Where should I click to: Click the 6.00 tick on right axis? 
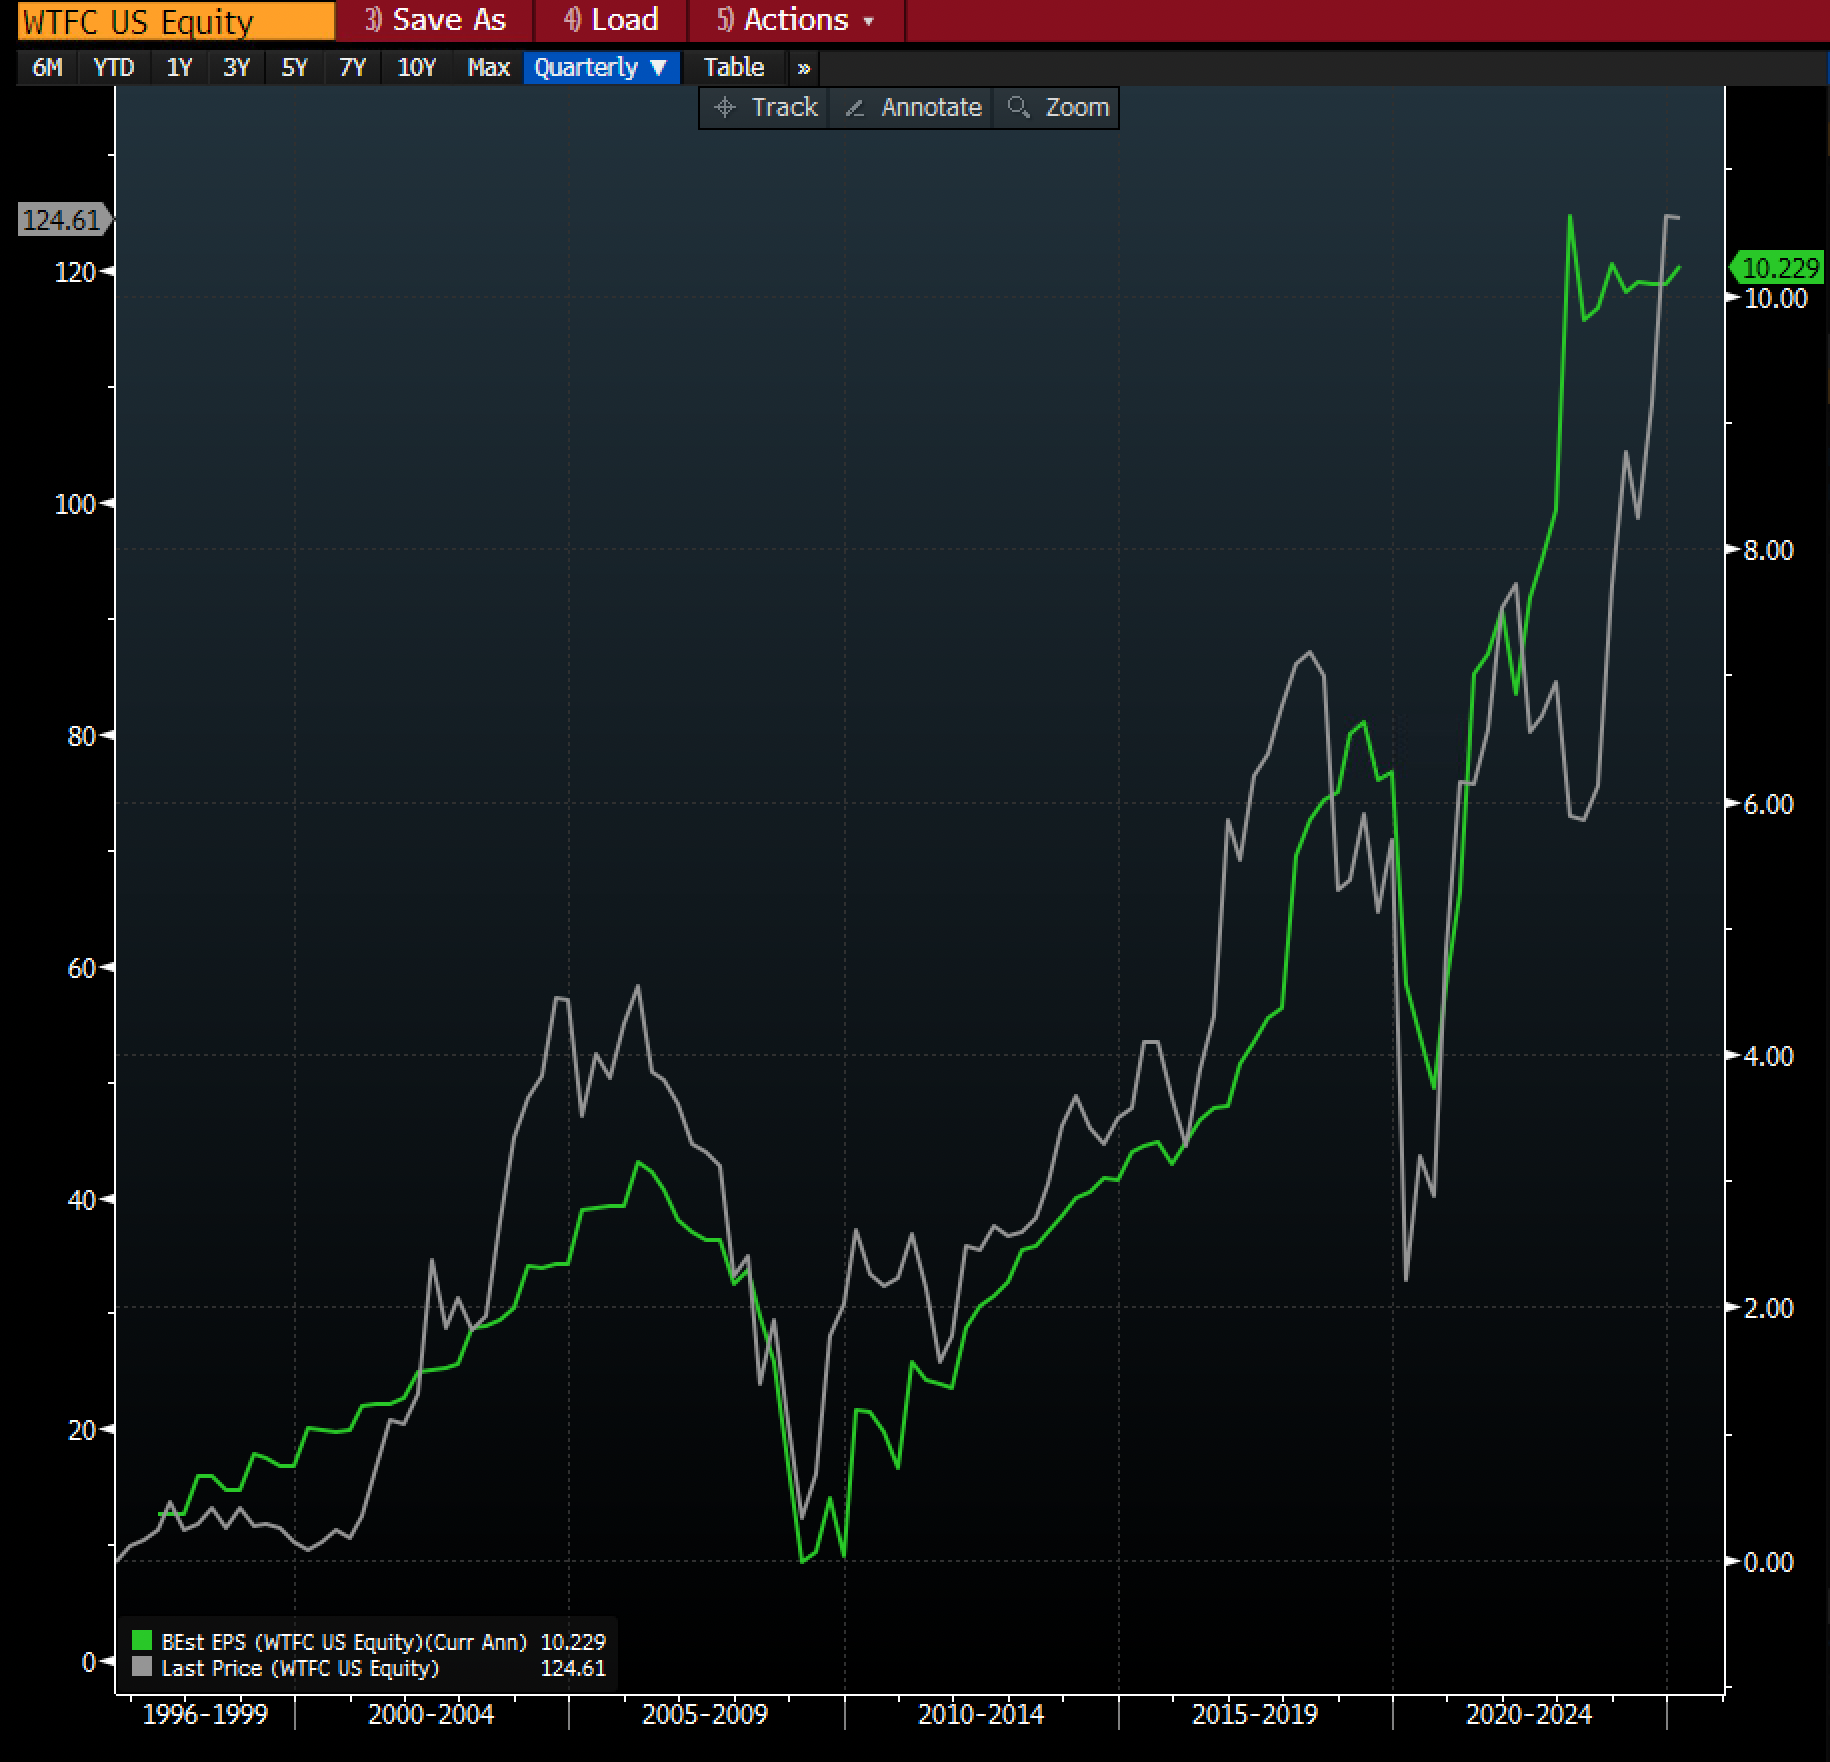[x=1768, y=804]
